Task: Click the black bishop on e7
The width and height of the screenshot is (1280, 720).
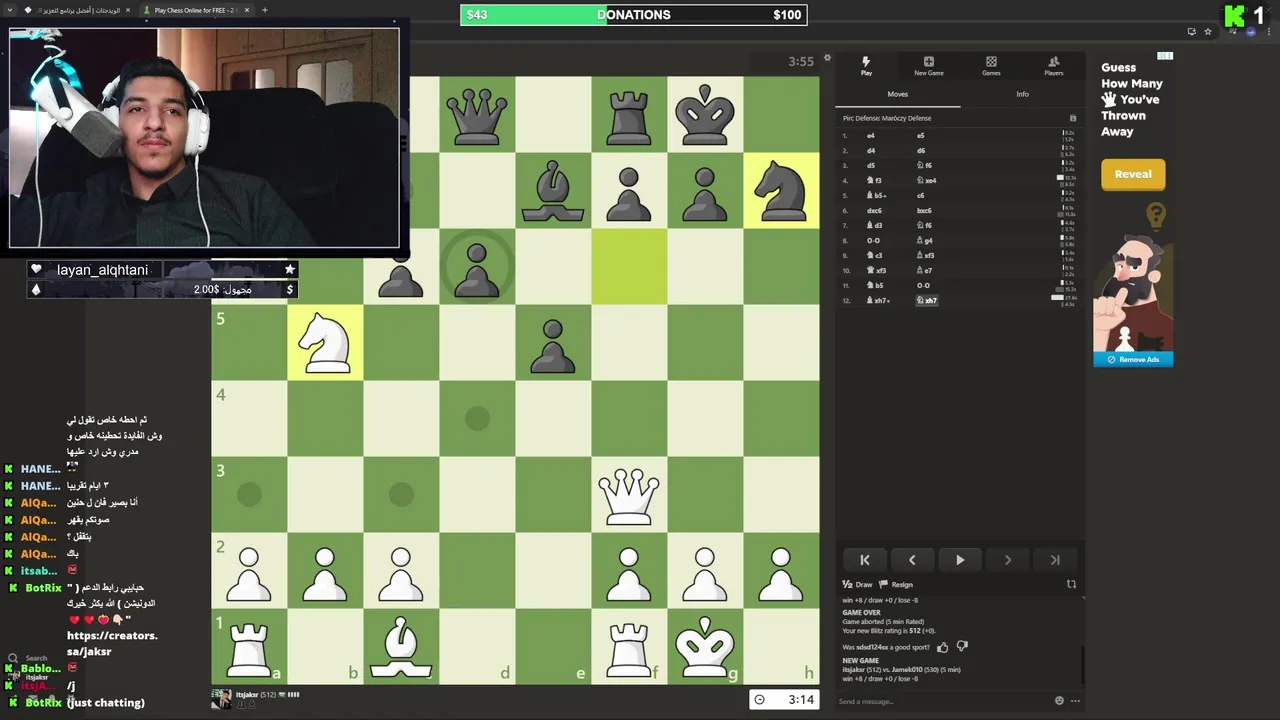Action: click(553, 190)
